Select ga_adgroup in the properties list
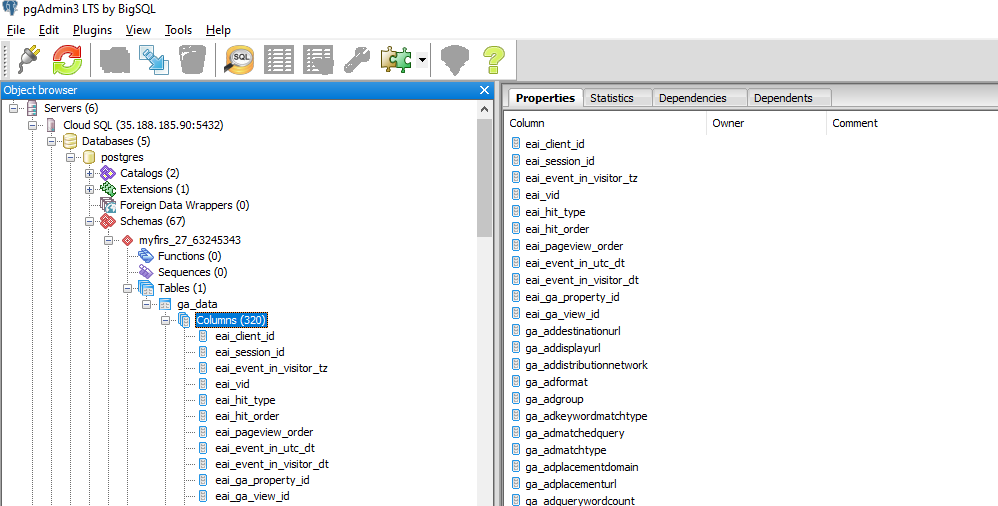998x506 pixels. coord(556,399)
